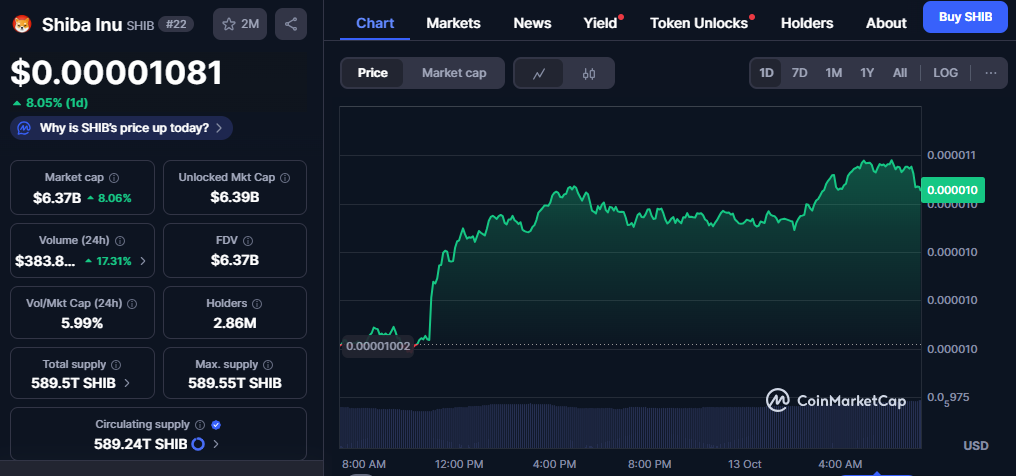This screenshot has width=1016, height=476.
Task: Select the 7D time range
Action: point(799,73)
